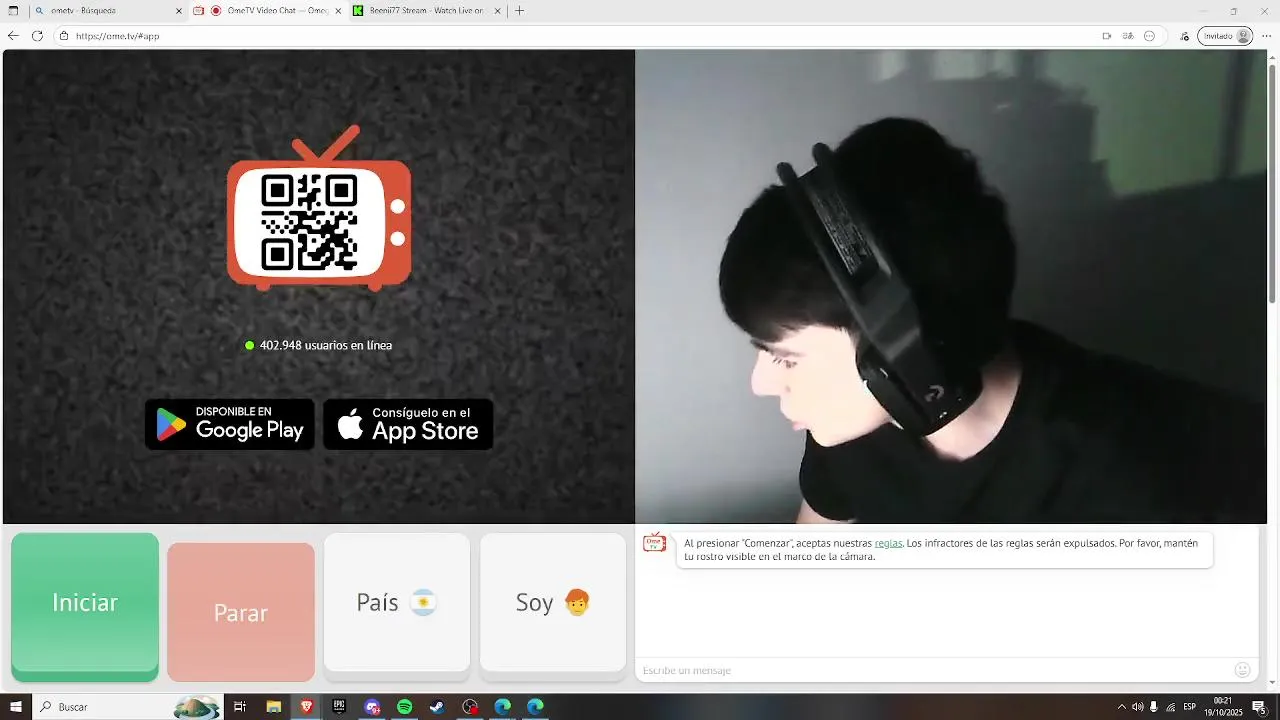Open the Windows Start menu
The width and height of the screenshot is (1280, 720).
[16, 707]
